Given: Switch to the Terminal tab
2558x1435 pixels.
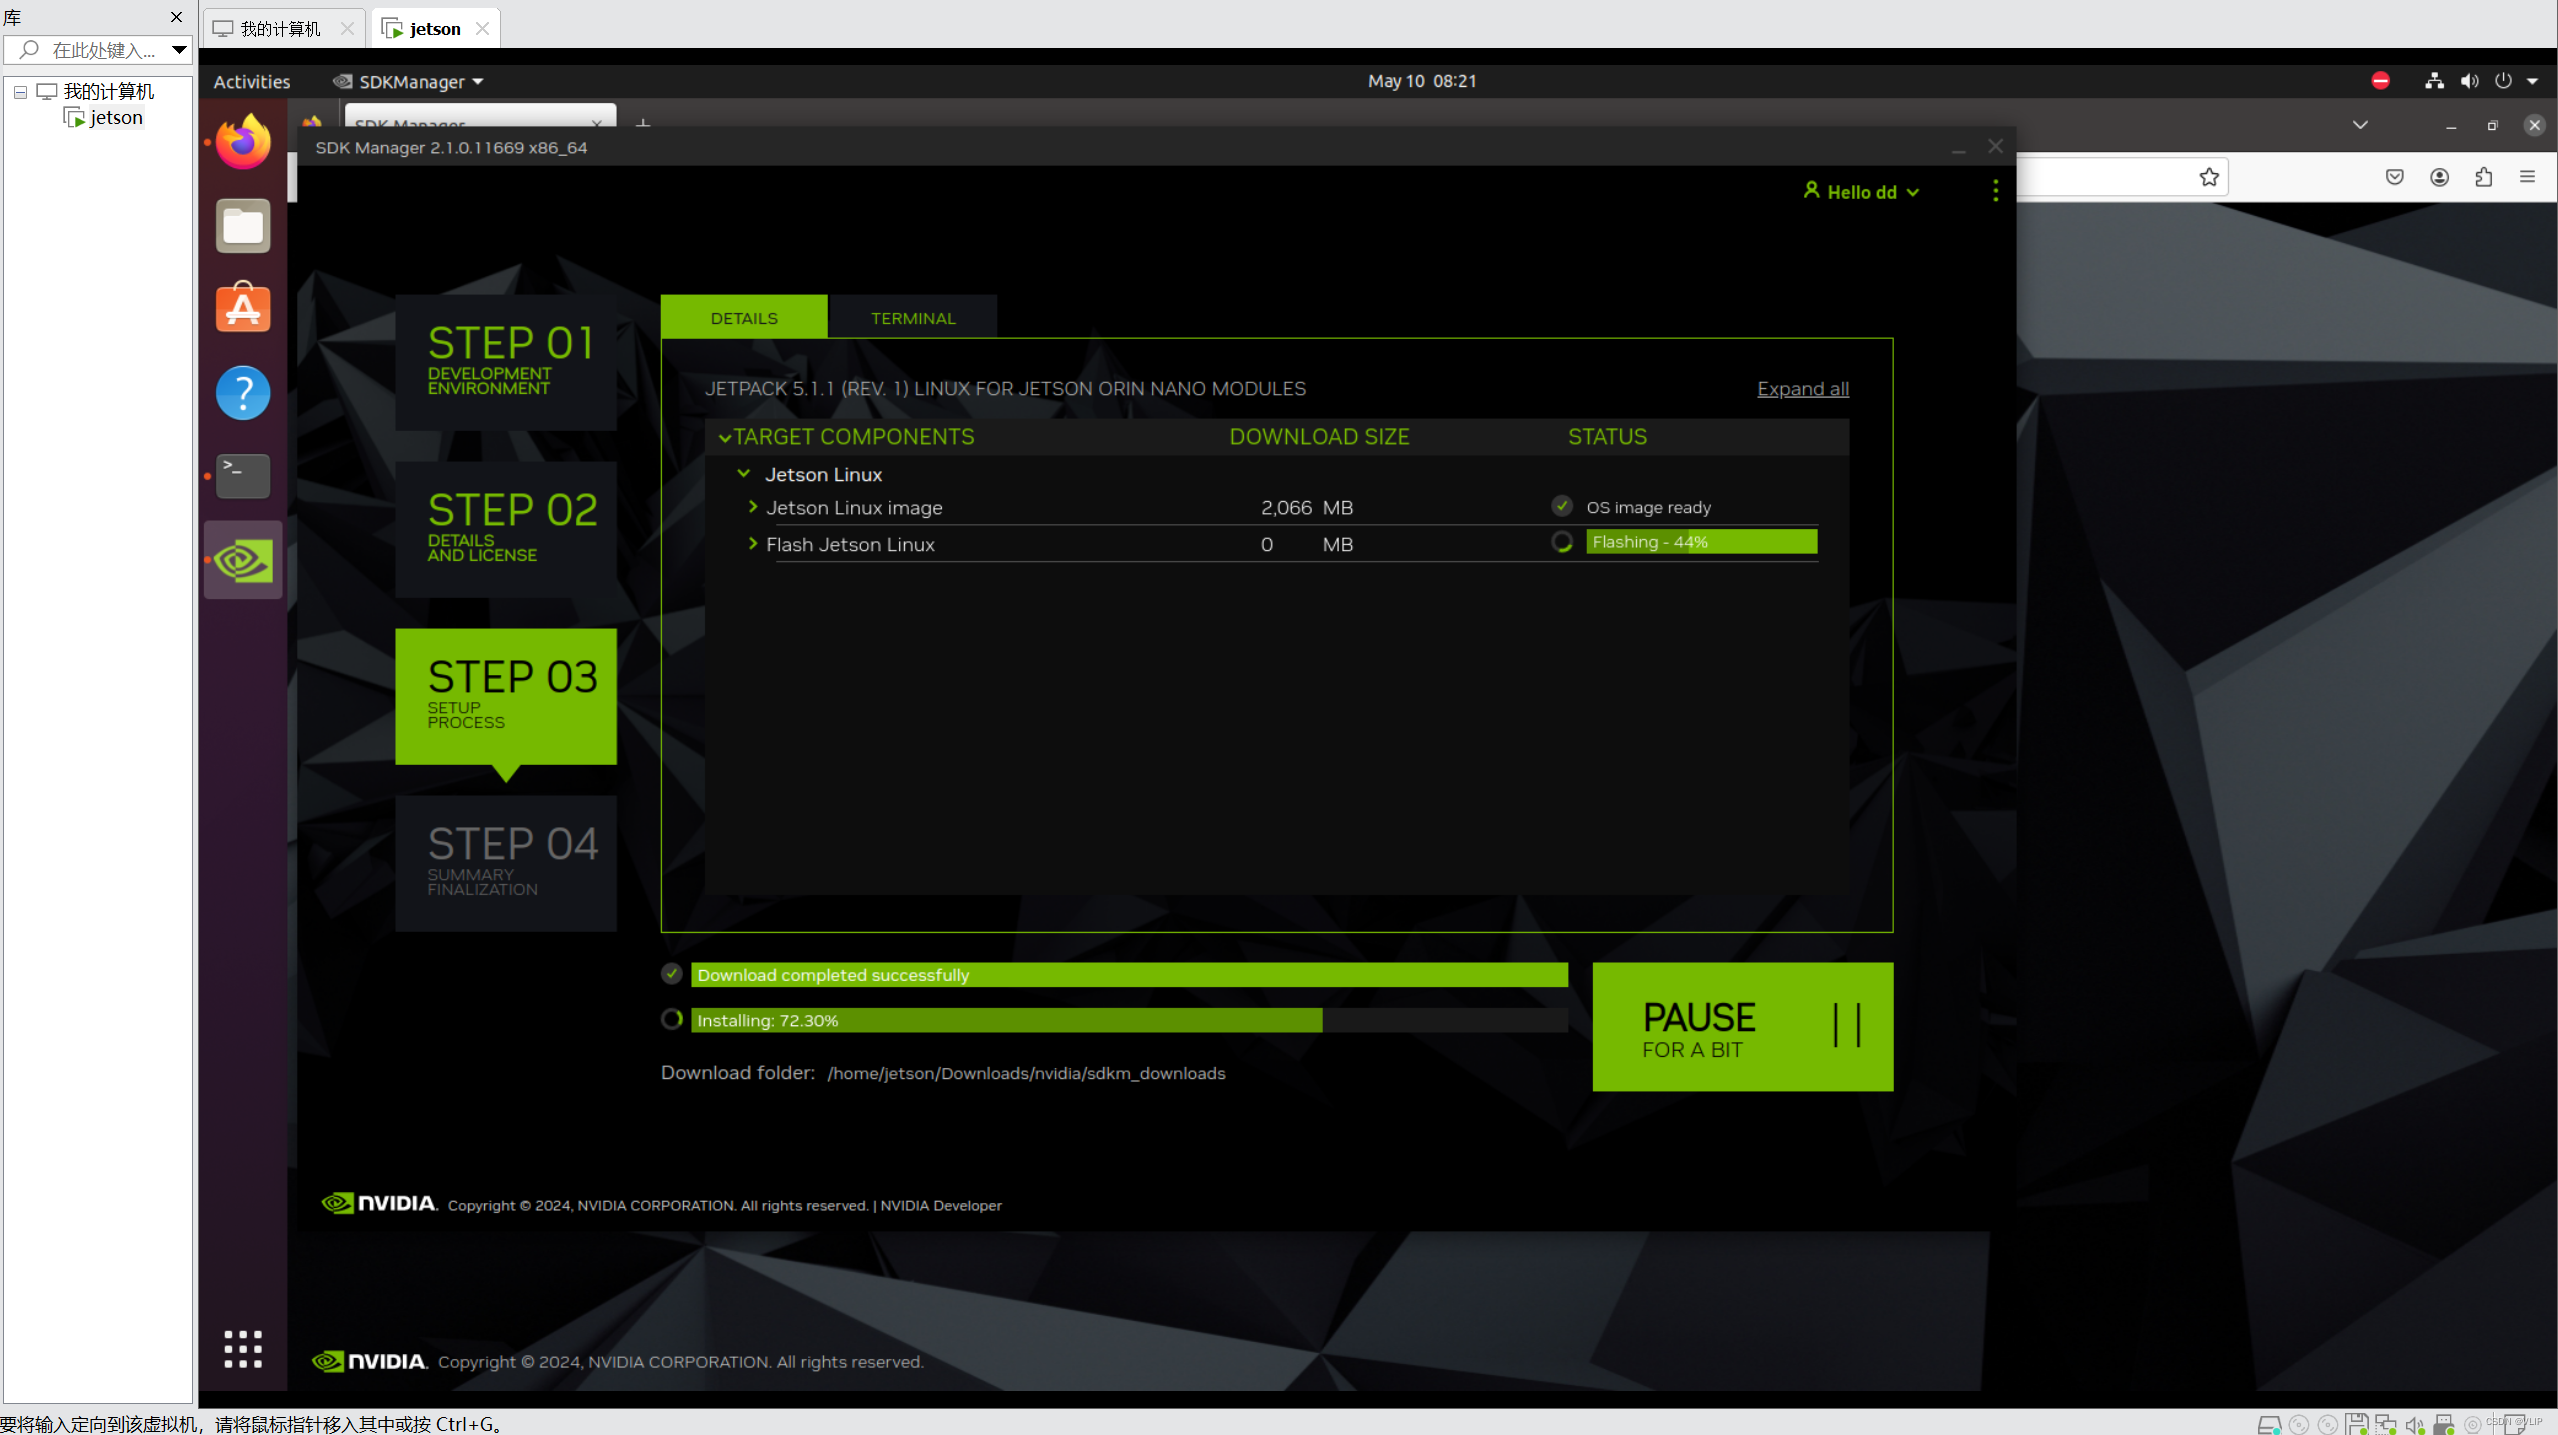Looking at the screenshot, I should (912, 318).
